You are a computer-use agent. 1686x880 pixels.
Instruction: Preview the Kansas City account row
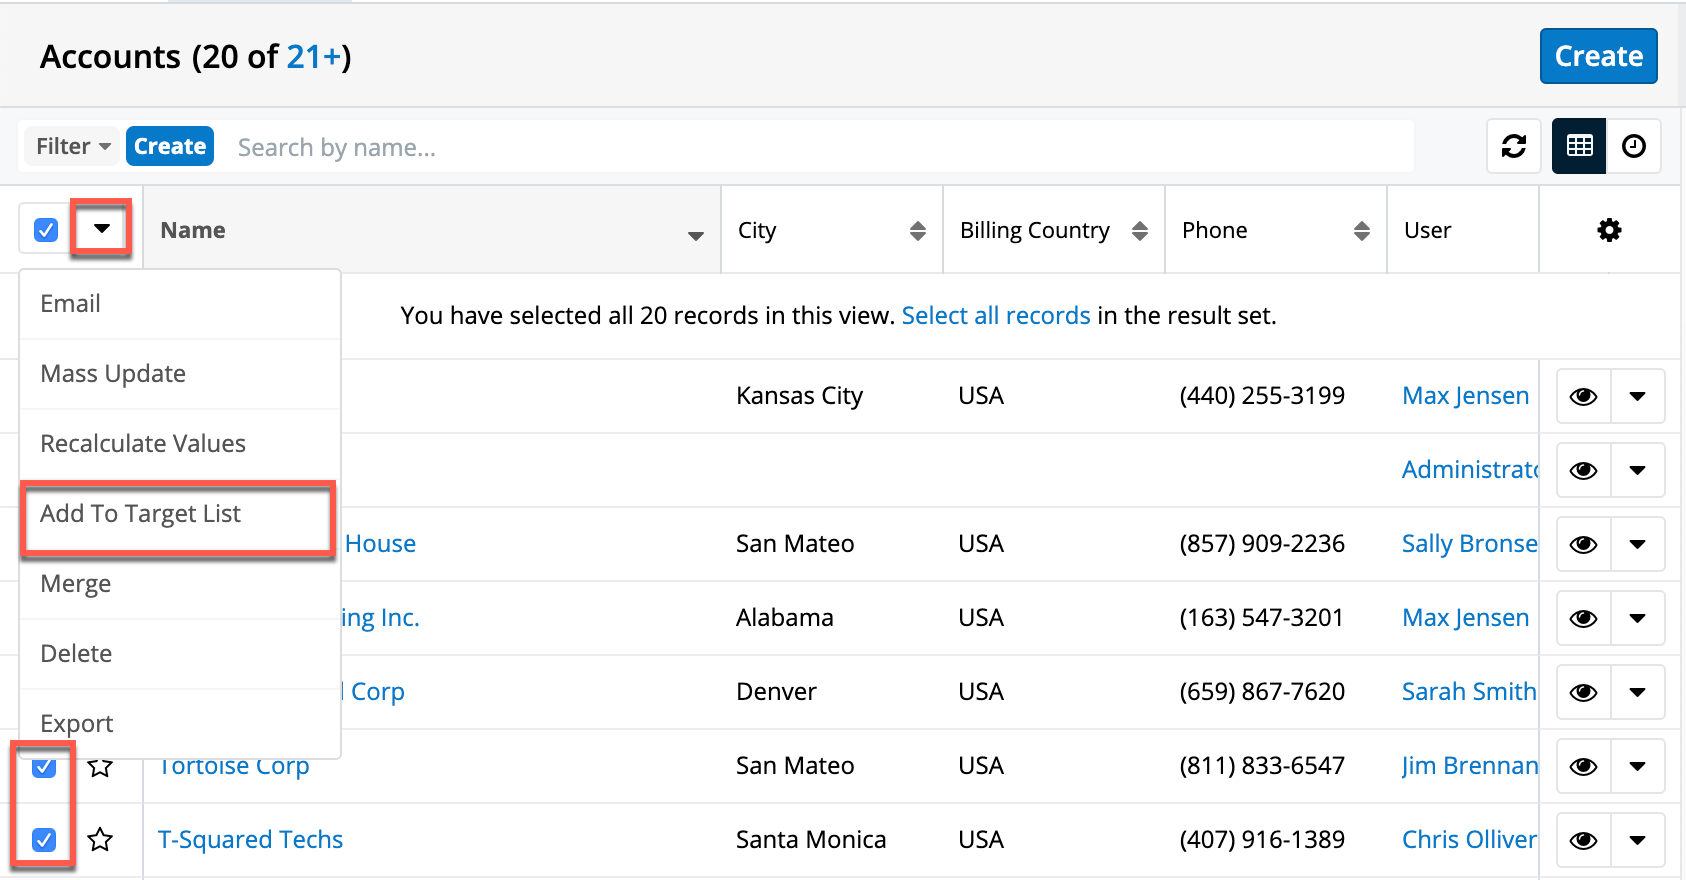(x=1583, y=396)
